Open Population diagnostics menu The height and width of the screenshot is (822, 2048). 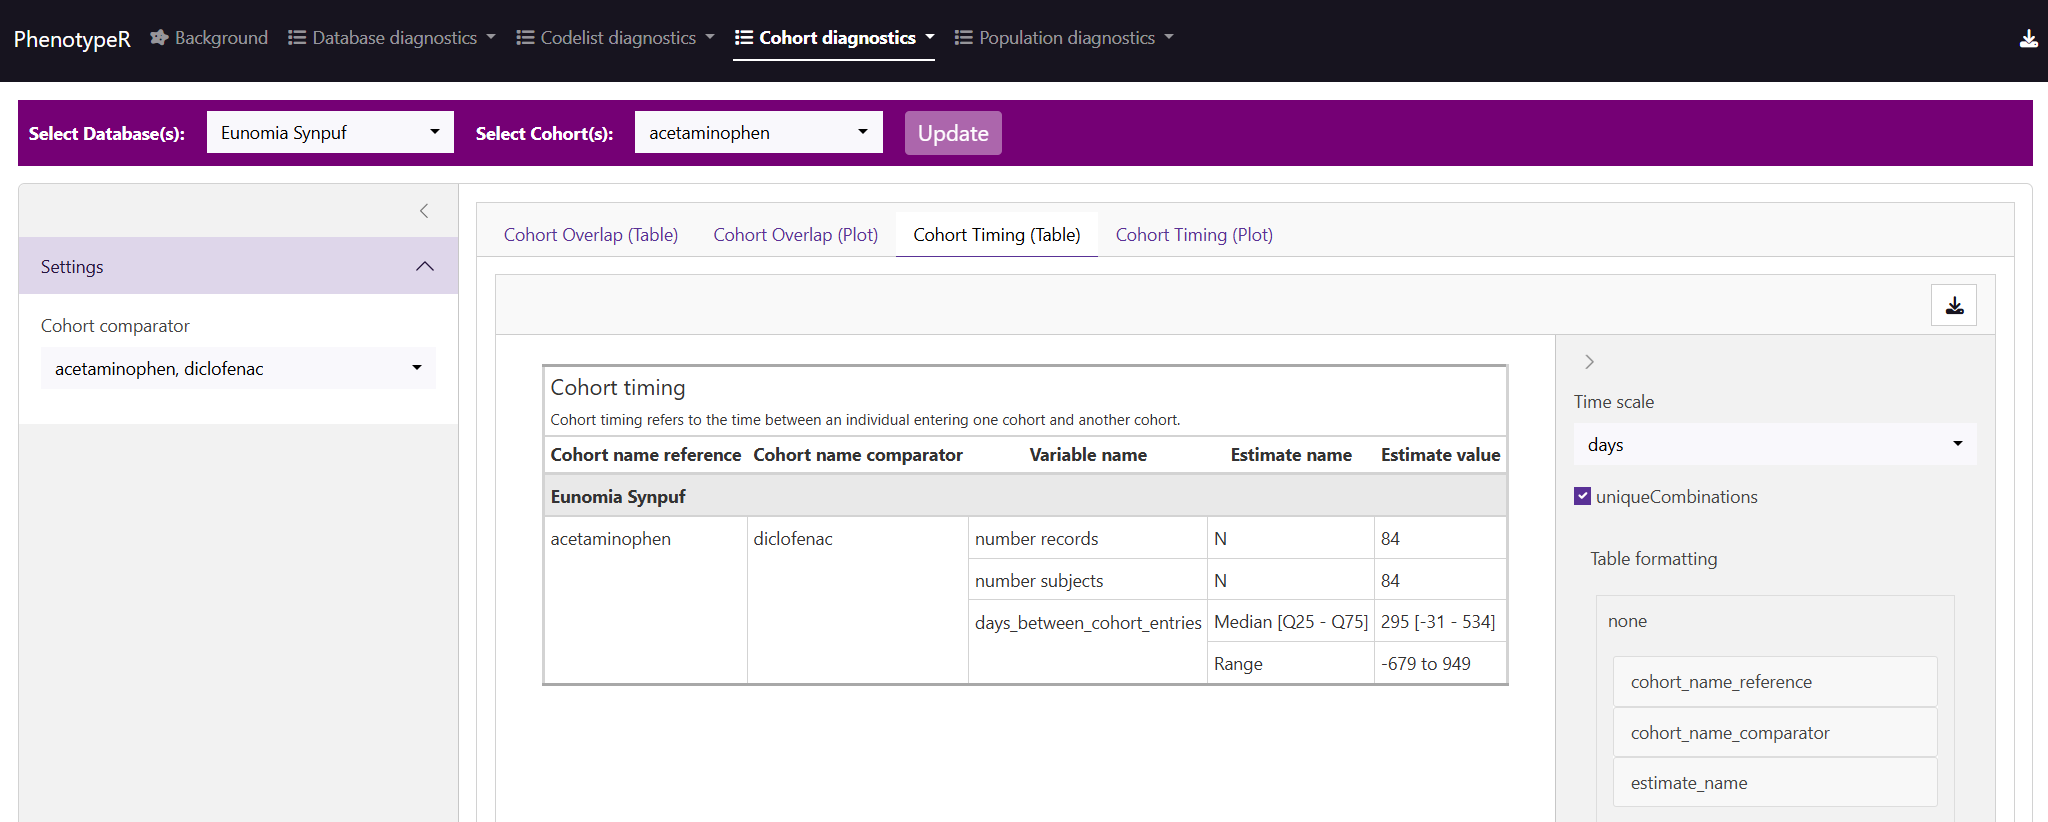coord(1064,38)
